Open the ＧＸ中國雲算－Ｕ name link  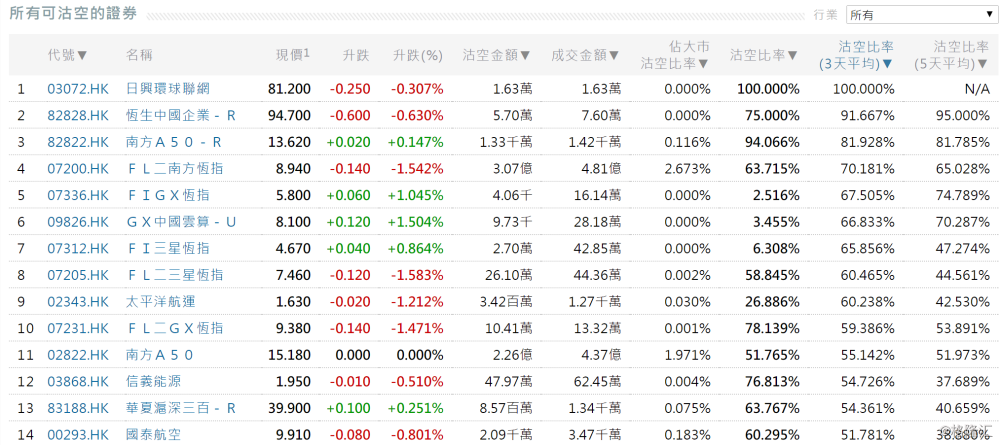click(181, 221)
